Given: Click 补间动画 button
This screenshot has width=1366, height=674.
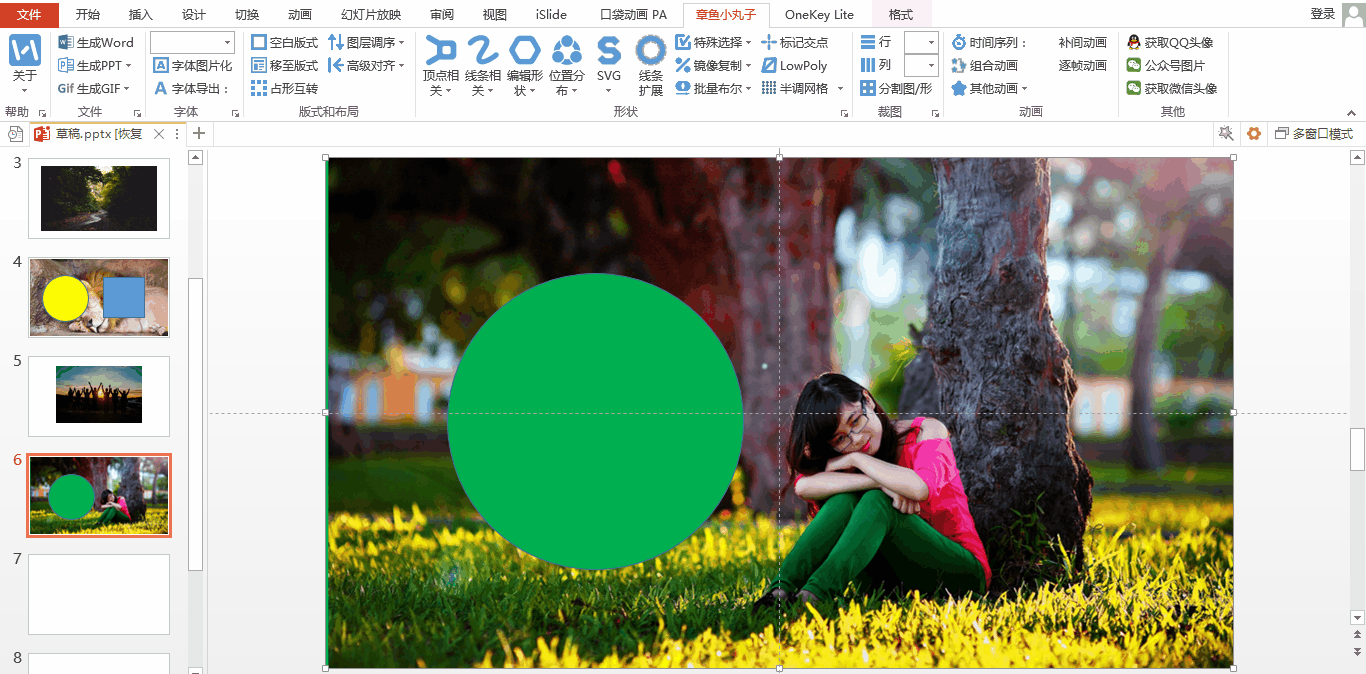Looking at the screenshot, I should 1082,42.
